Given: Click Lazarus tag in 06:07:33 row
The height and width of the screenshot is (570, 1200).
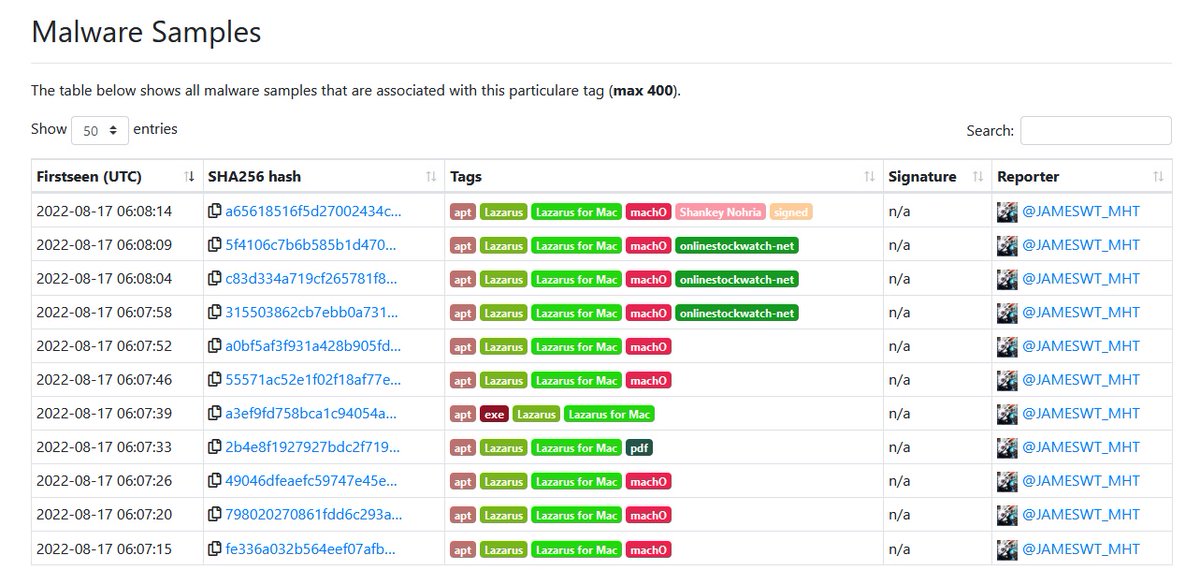Looking at the screenshot, I should point(503,449).
